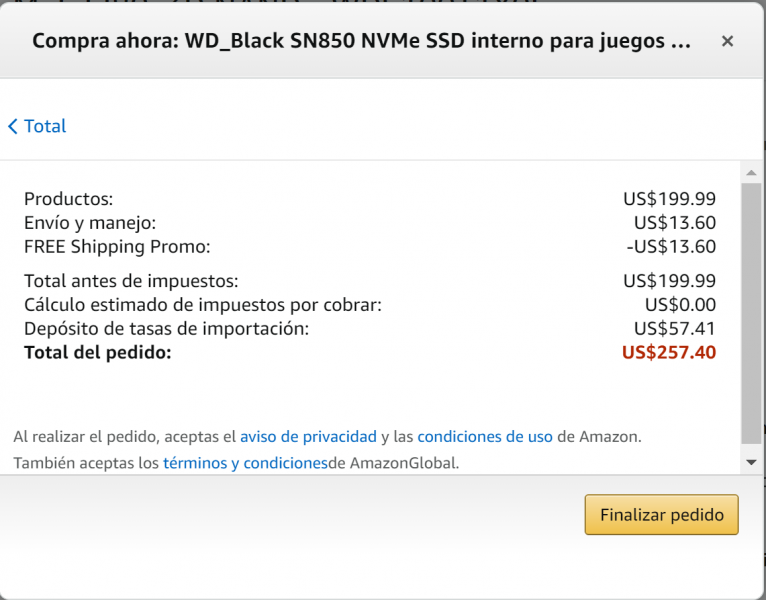The image size is (766, 600).
Task: Click the scrollbar down arrow
Action: click(751, 462)
